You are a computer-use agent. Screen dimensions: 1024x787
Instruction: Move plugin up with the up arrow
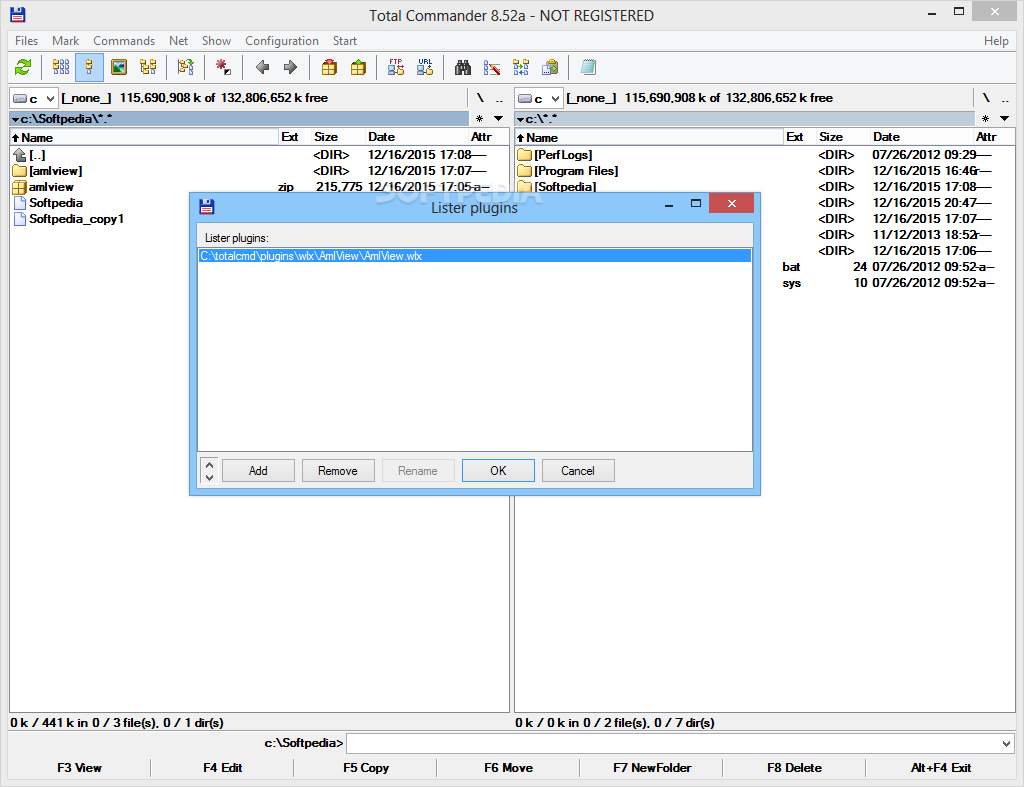pos(209,465)
